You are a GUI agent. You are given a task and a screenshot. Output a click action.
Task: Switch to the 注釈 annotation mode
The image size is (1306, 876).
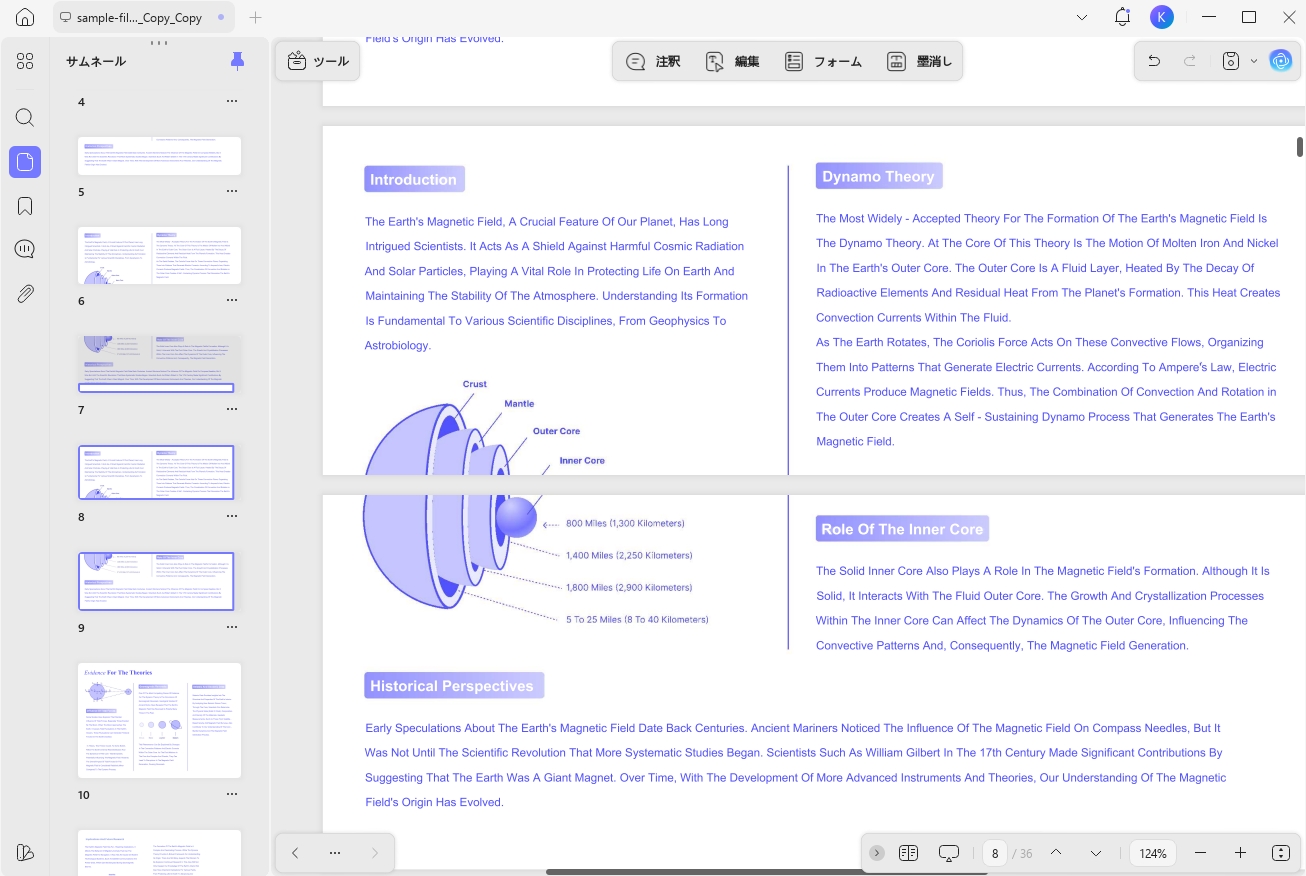tap(653, 61)
